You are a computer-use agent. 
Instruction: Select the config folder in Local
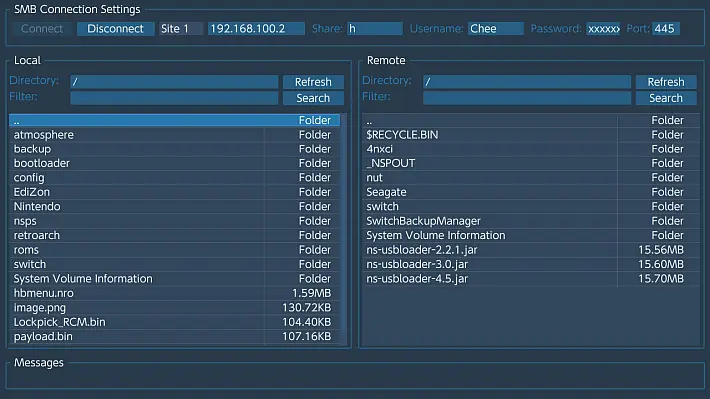(x=174, y=178)
